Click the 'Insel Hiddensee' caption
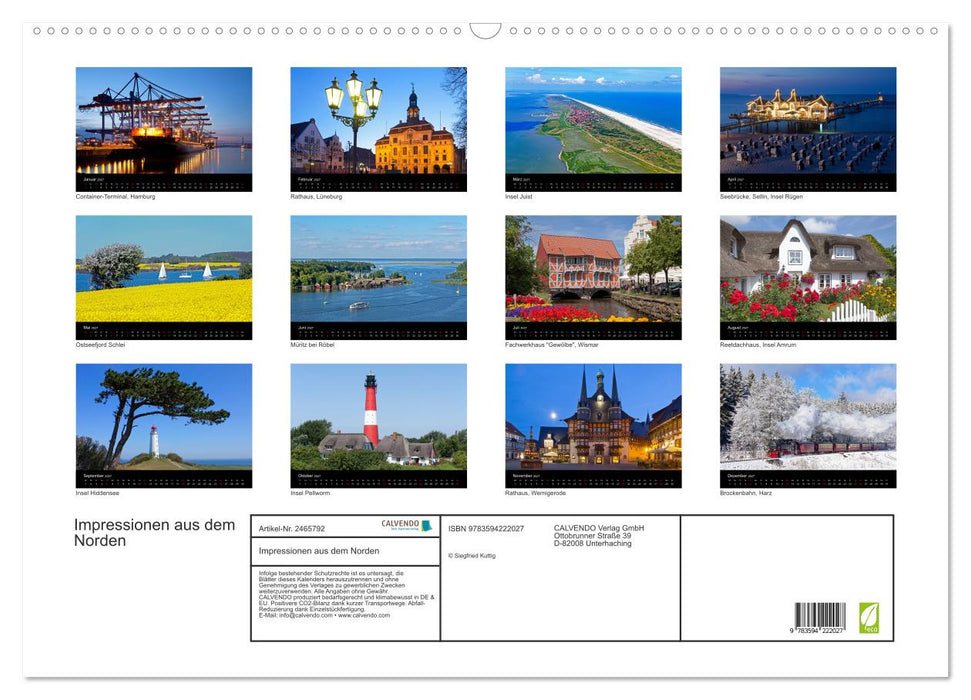 coord(97,493)
